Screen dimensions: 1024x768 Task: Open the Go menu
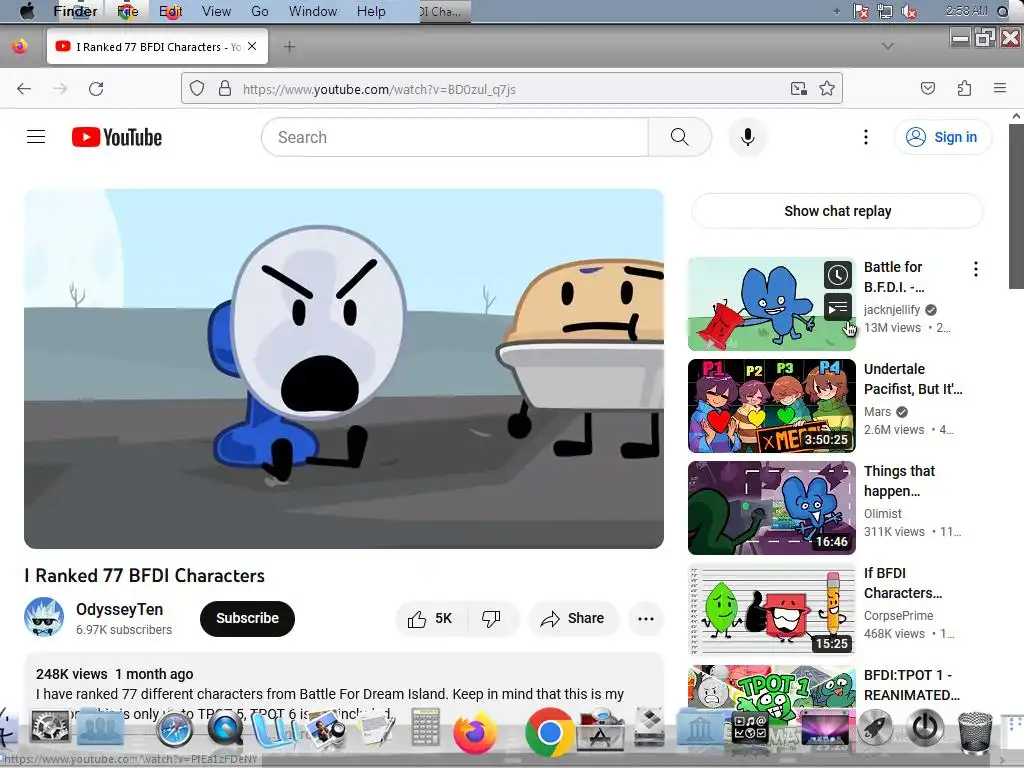tap(259, 11)
